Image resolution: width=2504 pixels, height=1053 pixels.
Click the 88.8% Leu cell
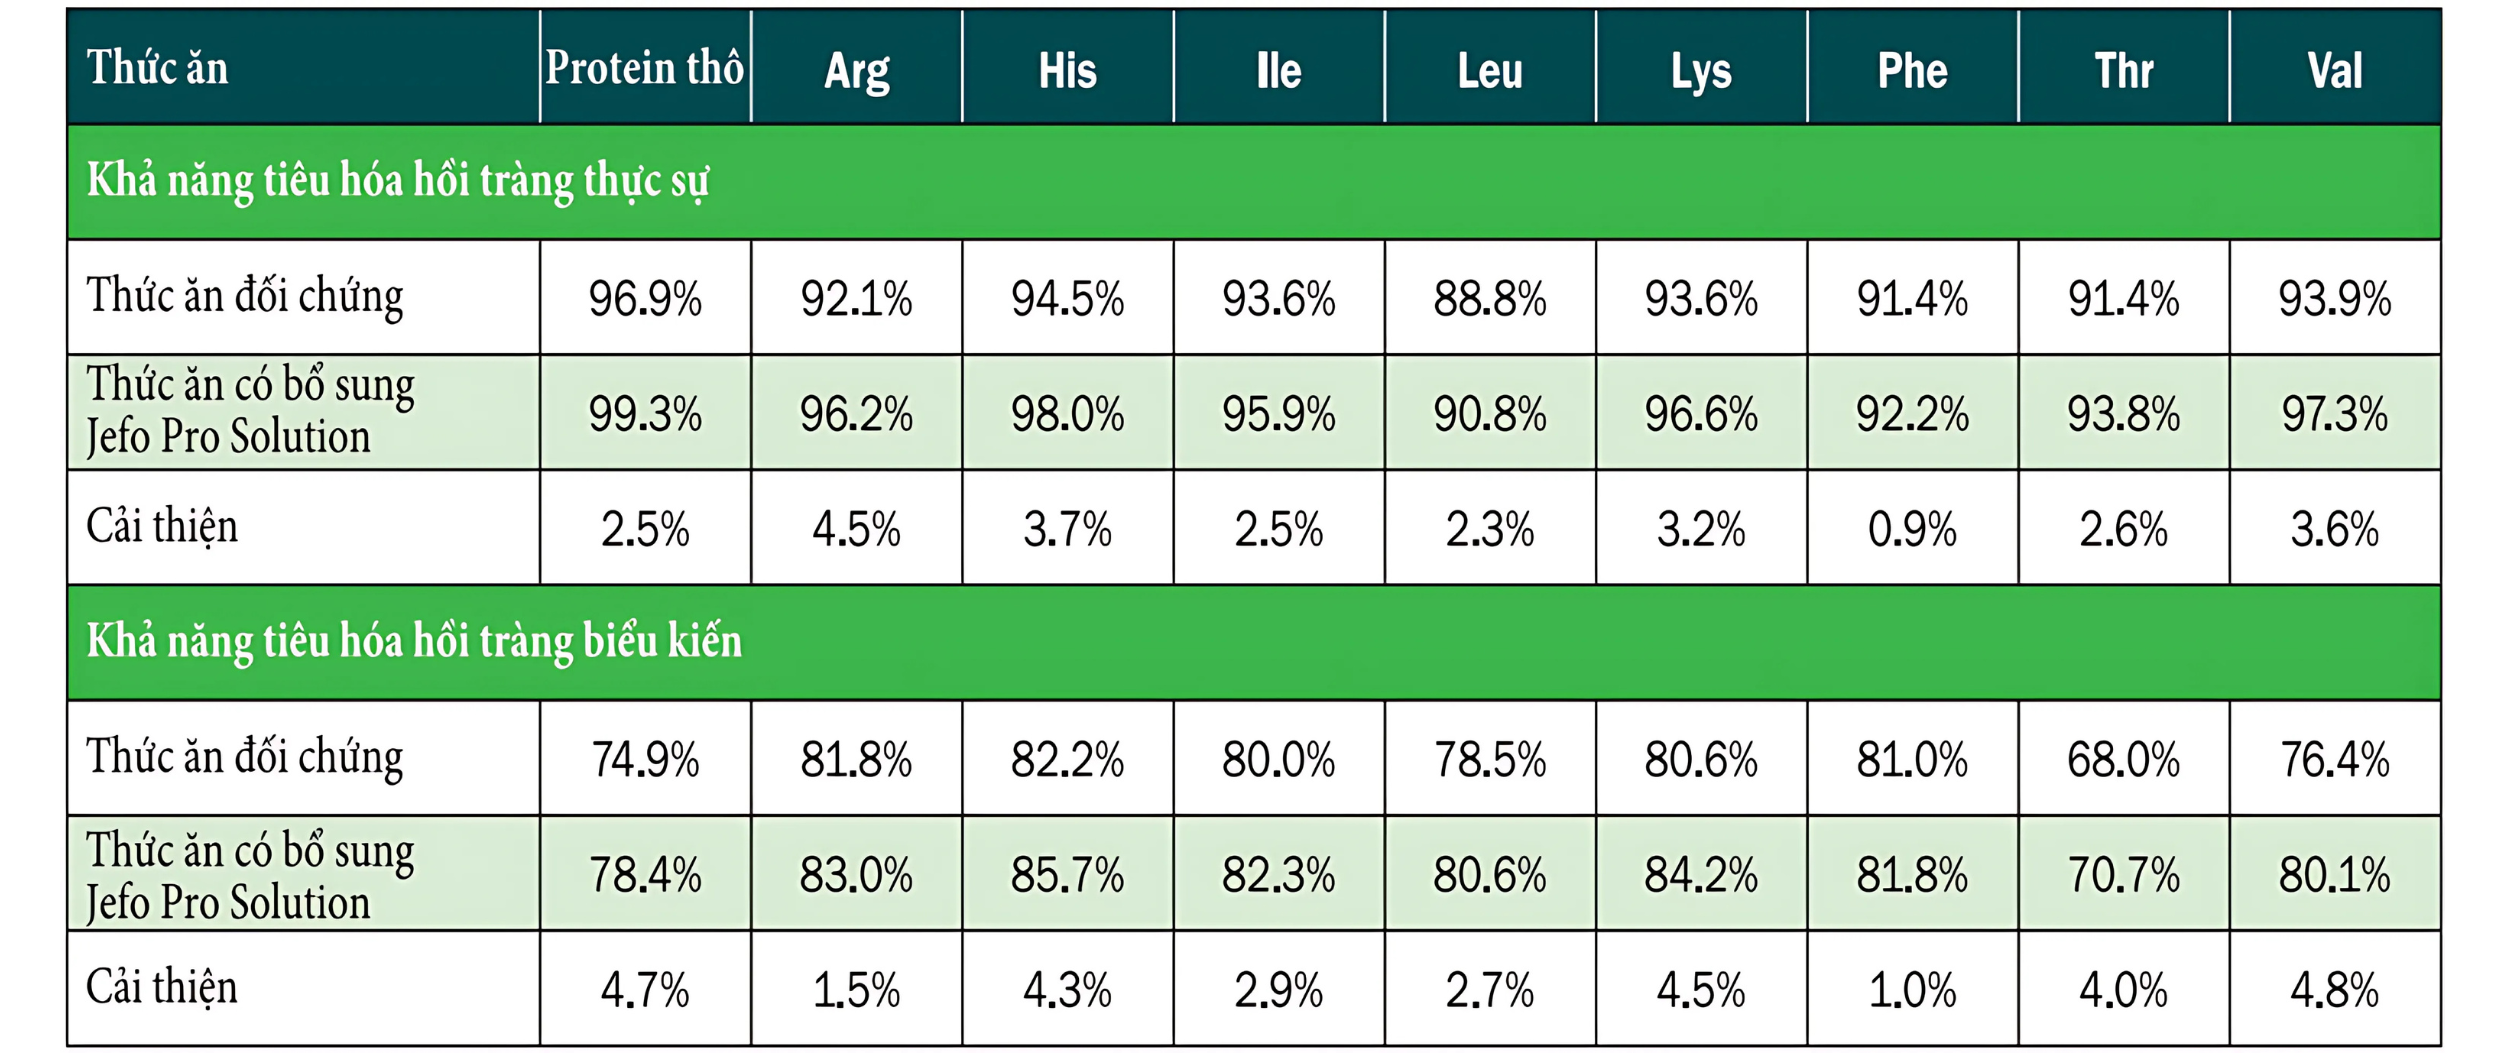pyautogui.click(x=1489, y=298)
